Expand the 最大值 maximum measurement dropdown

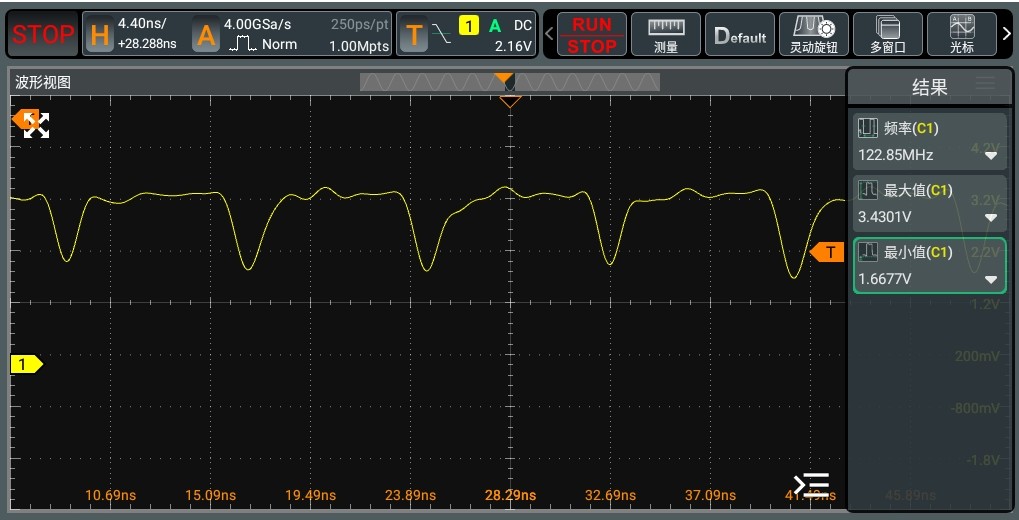click(990, 217)
